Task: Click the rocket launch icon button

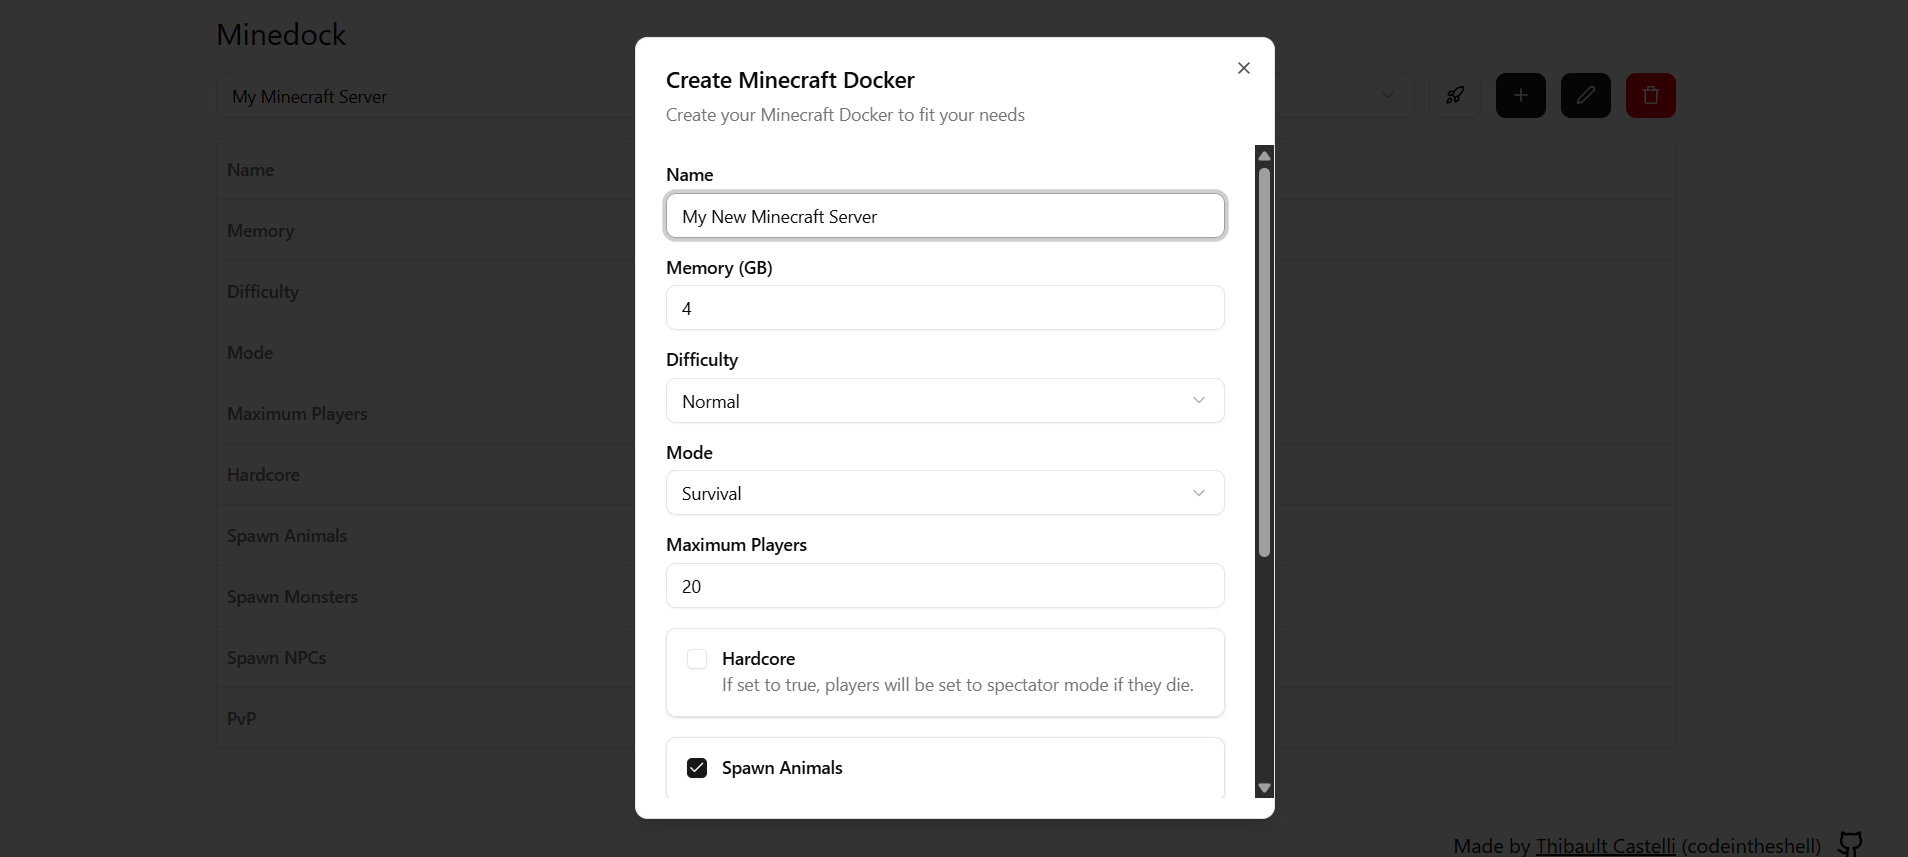Action: click(1455, 96)
